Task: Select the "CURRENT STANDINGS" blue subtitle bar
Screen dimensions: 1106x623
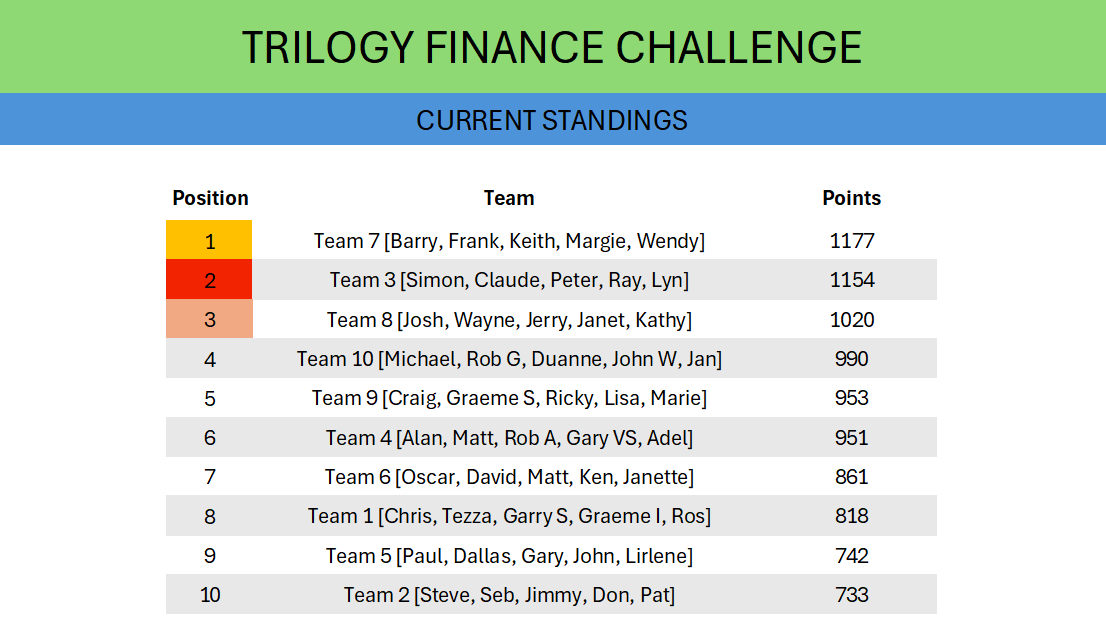Action: coord(552,120)
